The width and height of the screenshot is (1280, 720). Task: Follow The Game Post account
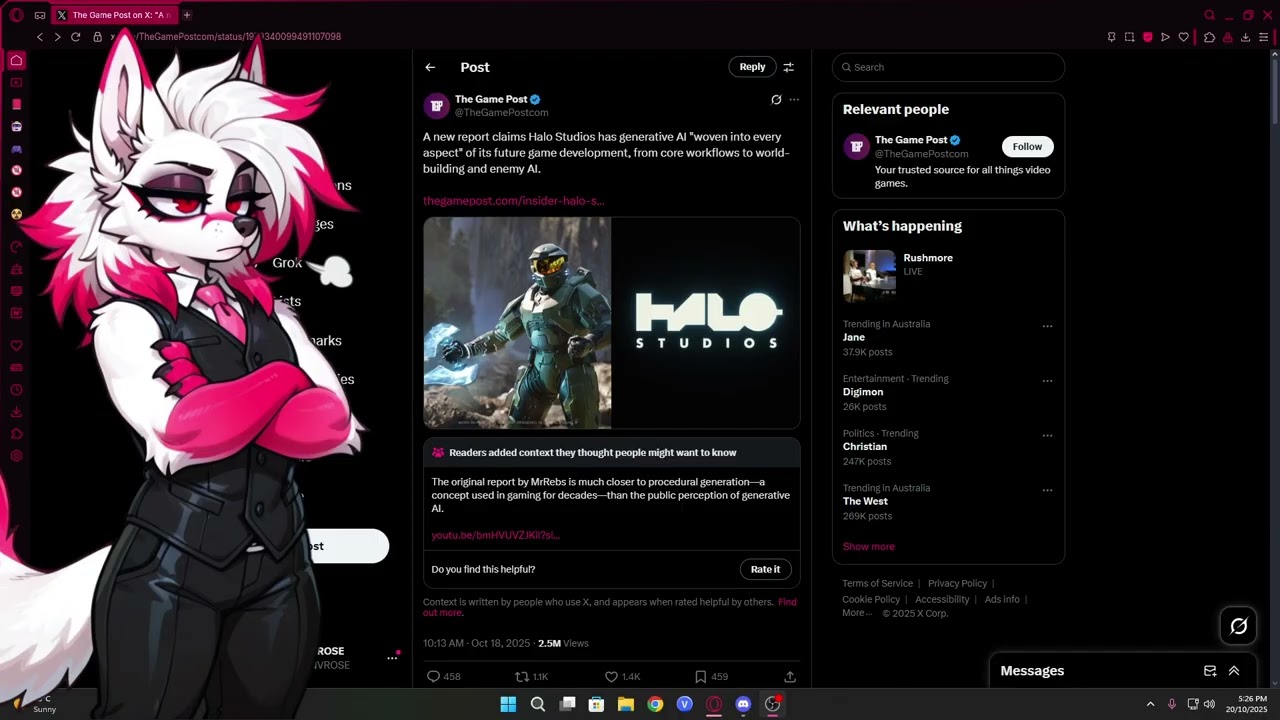coord(1027,146)
